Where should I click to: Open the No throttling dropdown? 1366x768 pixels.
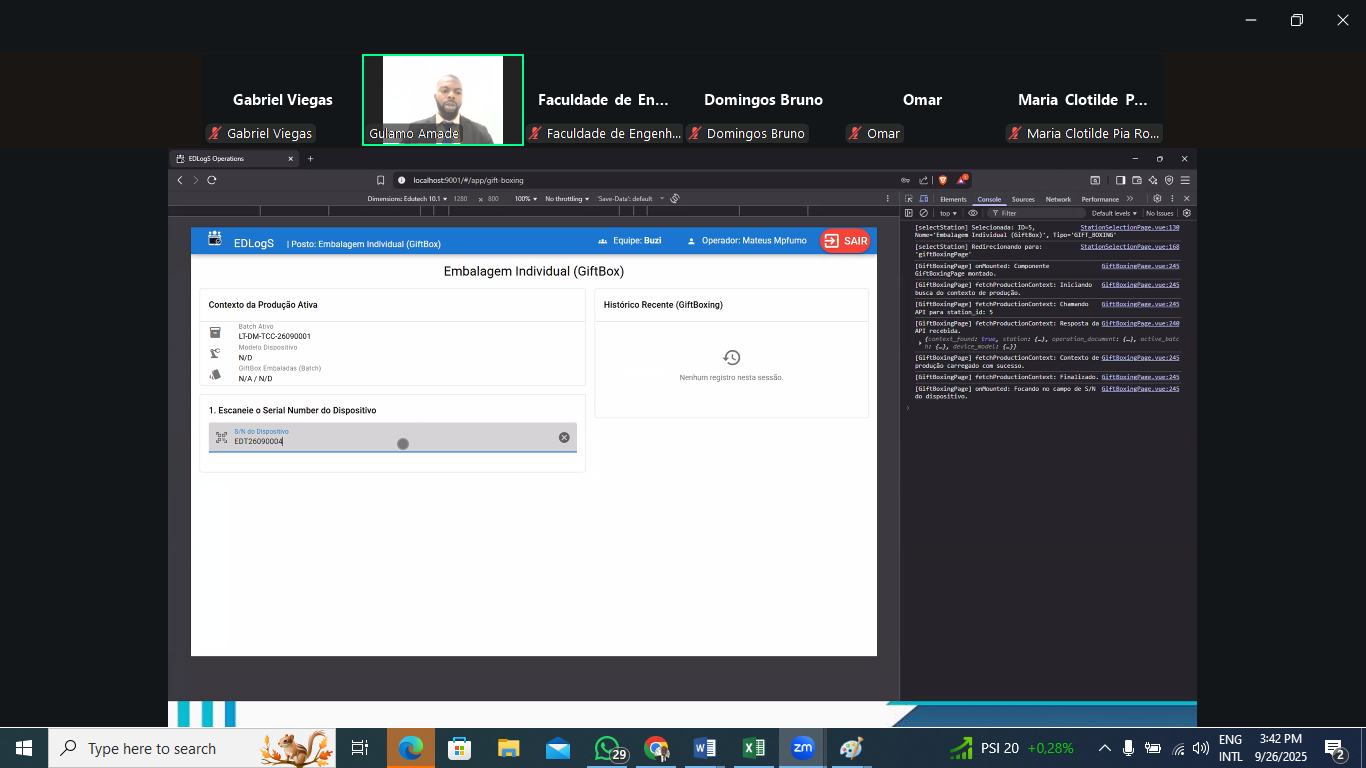[x=567, y=199]
